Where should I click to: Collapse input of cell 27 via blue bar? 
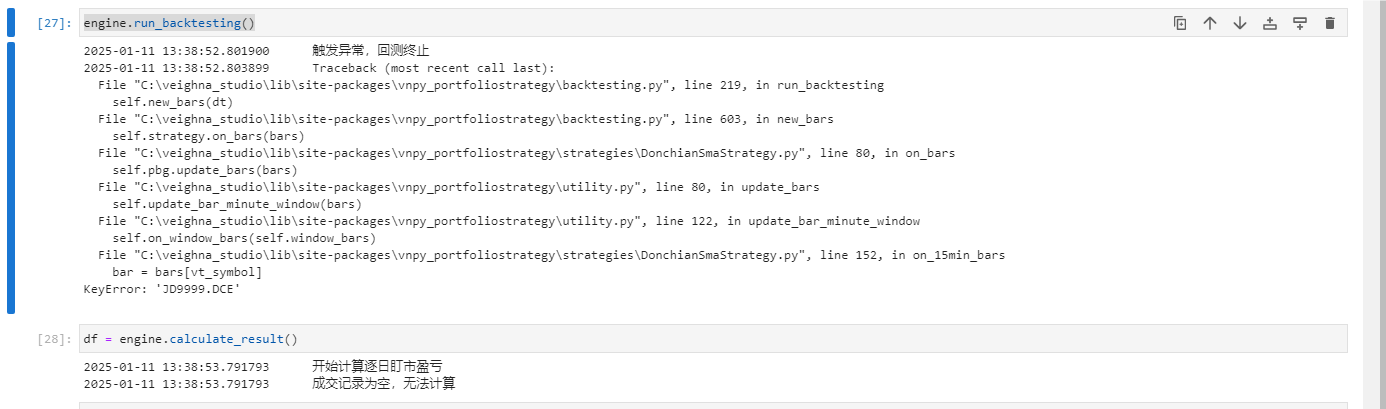coord(11,23)
